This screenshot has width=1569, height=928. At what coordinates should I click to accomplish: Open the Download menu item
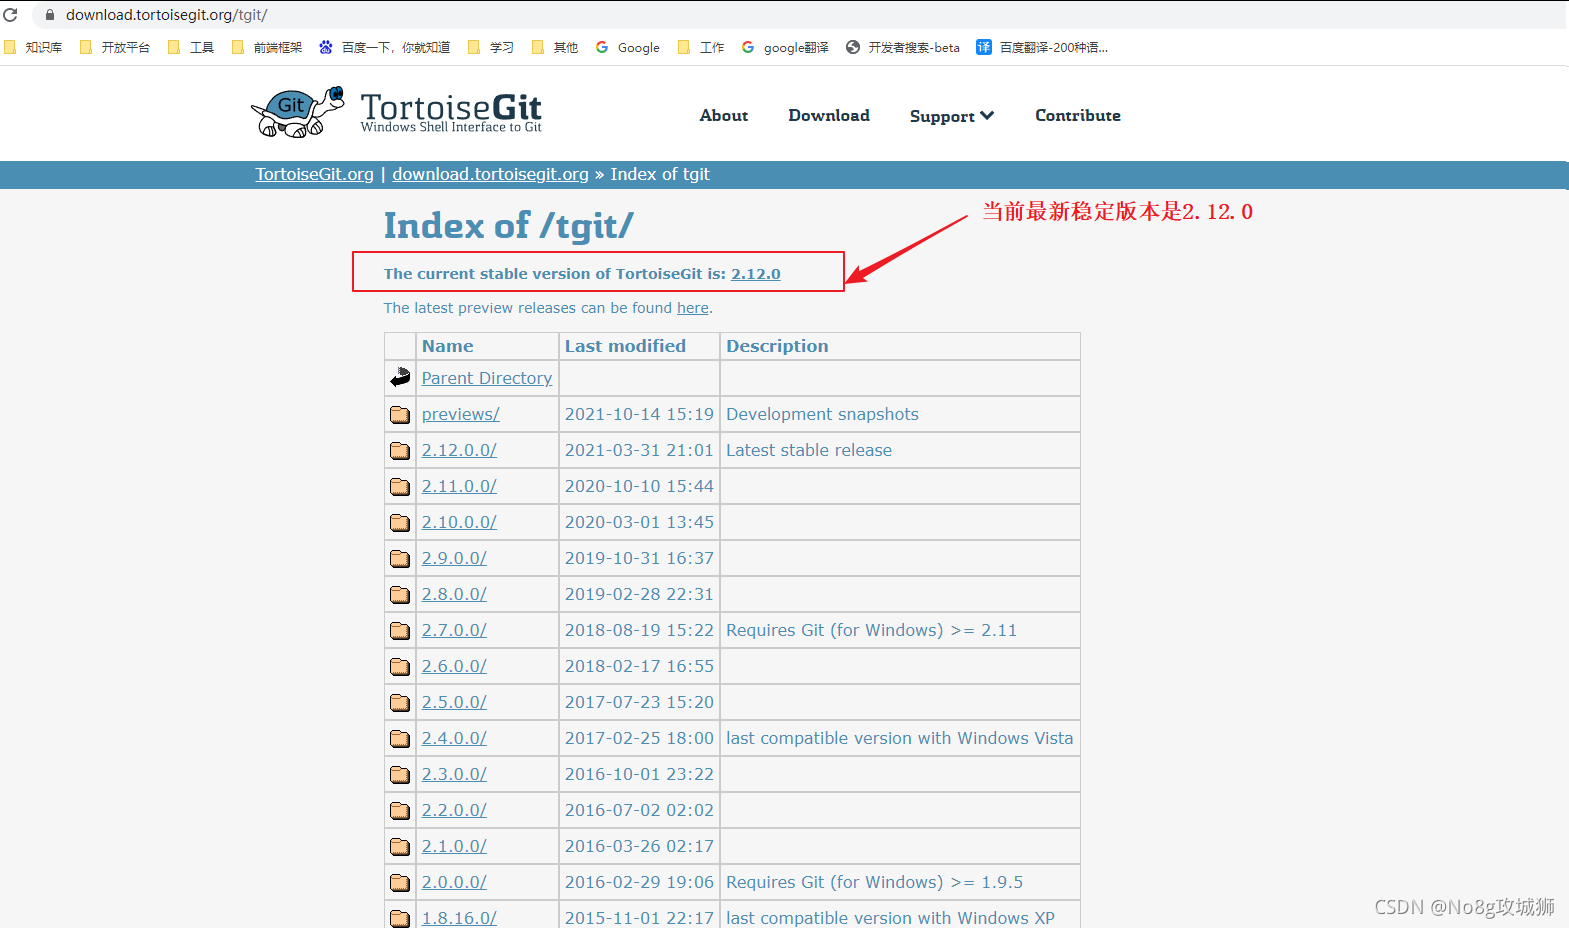[x=829, y=116]
